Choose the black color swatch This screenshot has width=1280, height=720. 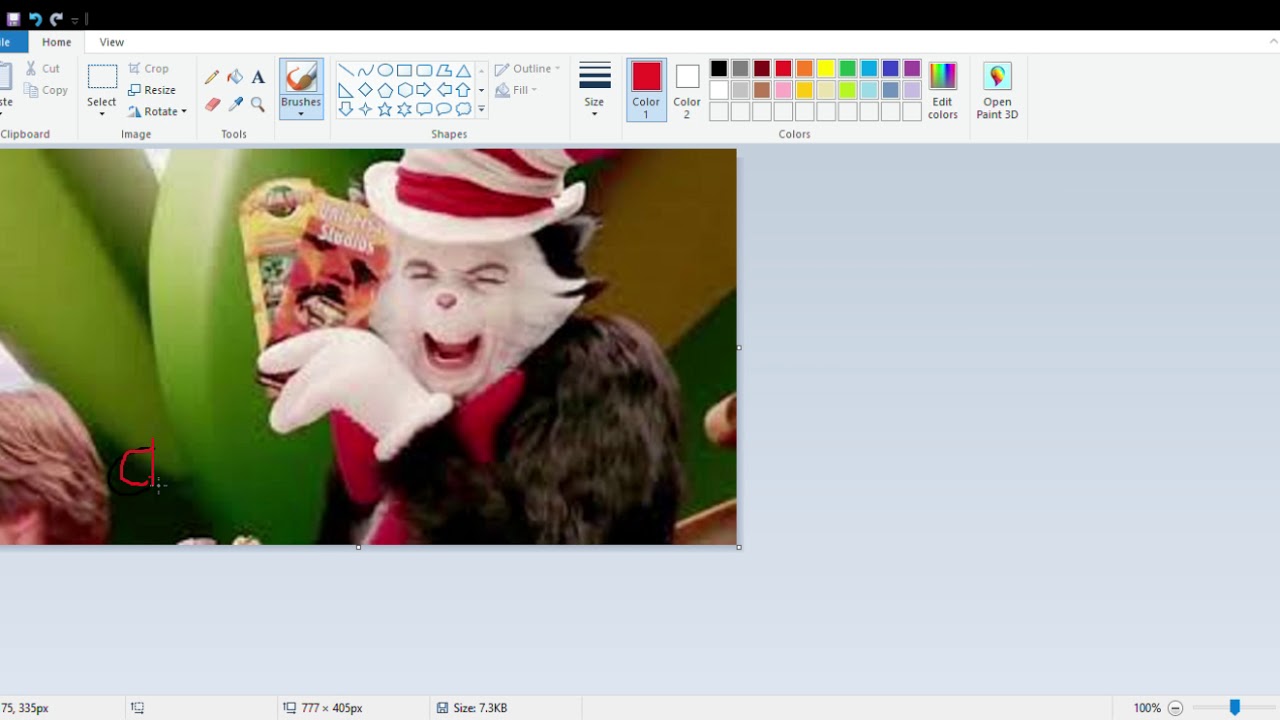tap(718, 69)
